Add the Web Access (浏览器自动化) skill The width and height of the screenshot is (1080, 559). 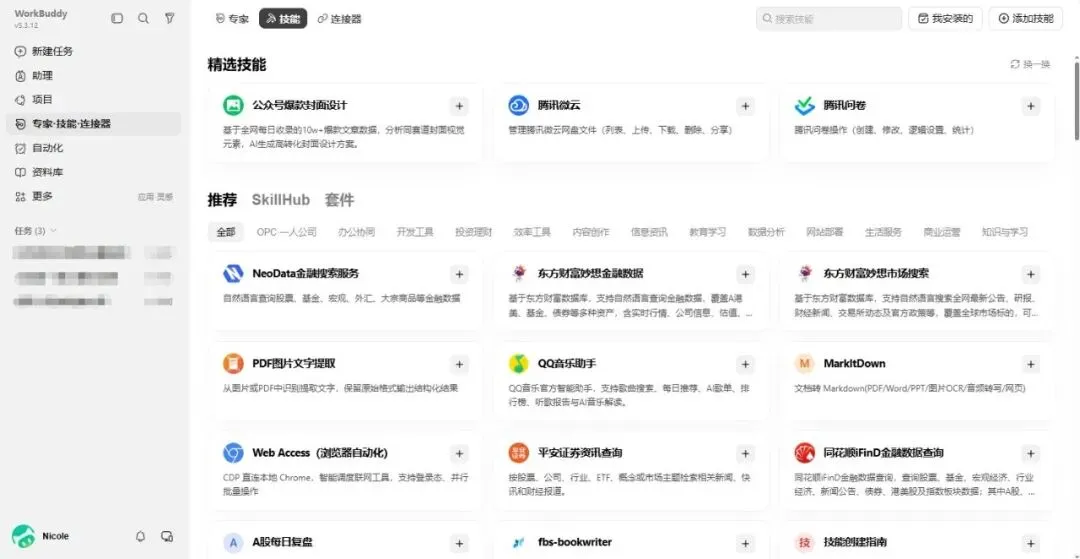tap(459, 454)
